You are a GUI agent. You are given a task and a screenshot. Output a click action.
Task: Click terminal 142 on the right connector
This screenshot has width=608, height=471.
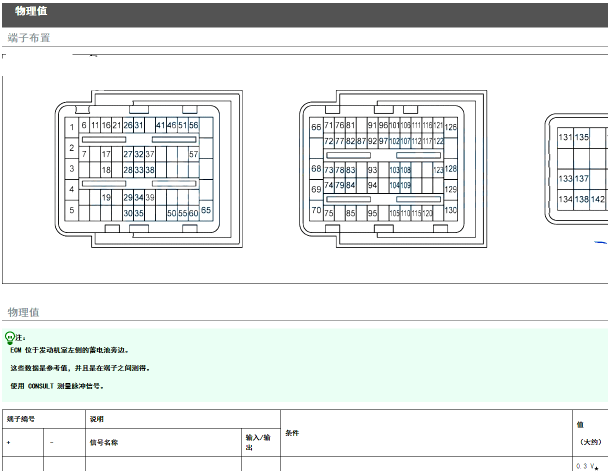(x=597, y=199)
